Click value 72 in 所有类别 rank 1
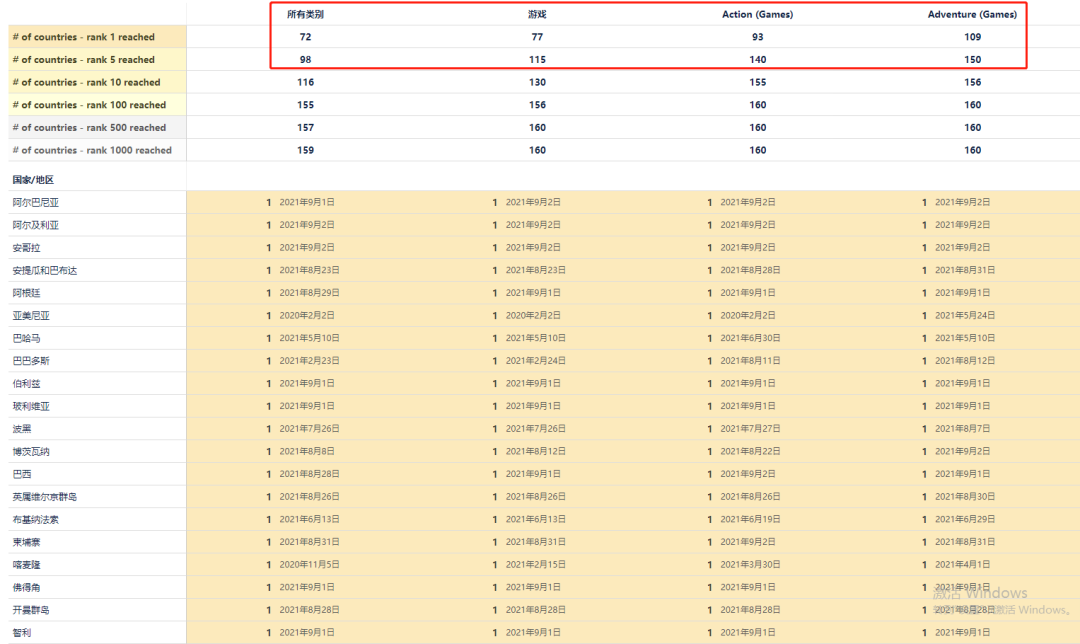 305,37
